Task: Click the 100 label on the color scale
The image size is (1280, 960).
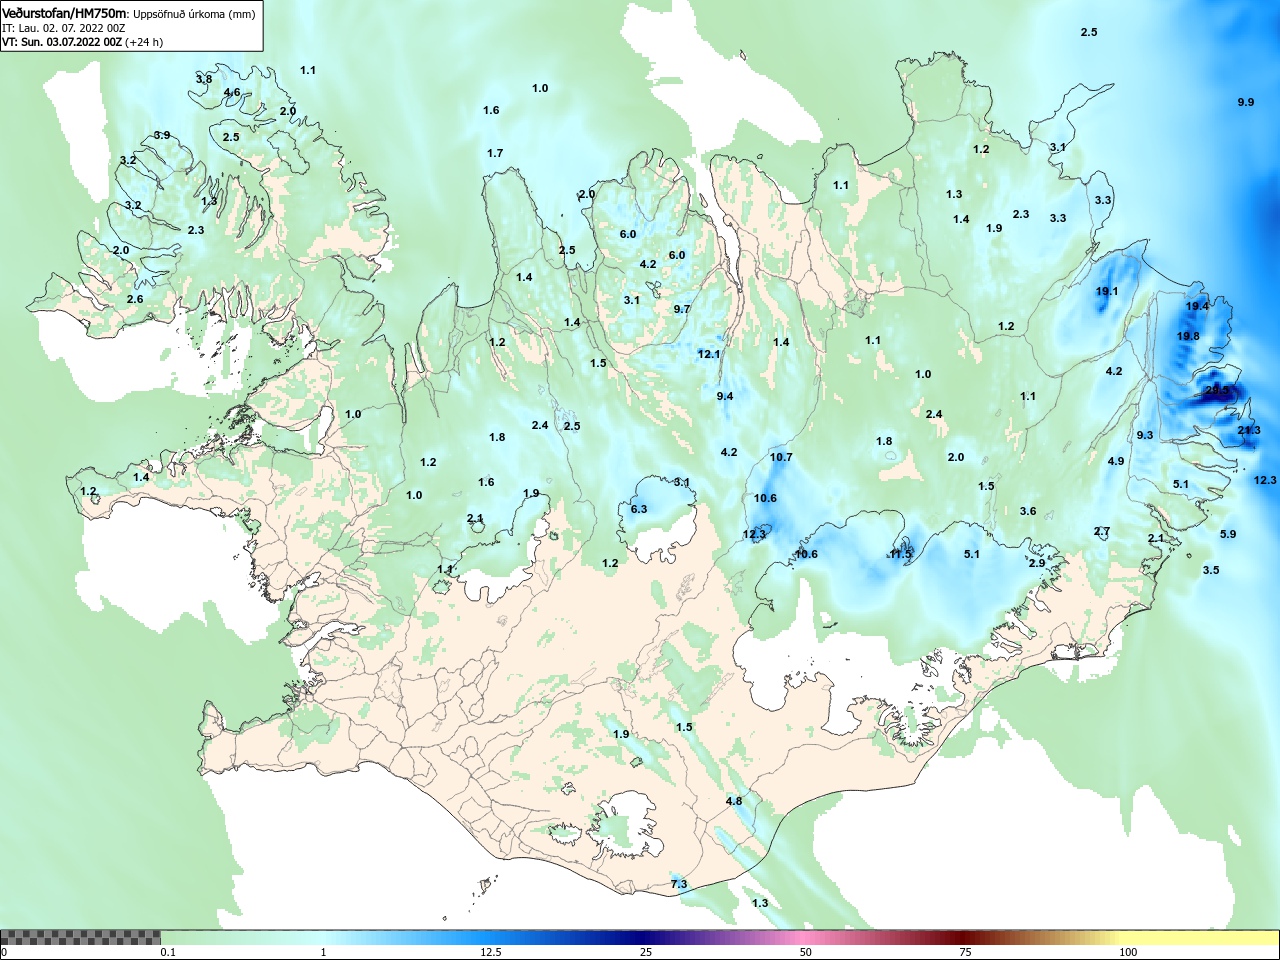Action: pyautogui.click(x=1128, y=952)
